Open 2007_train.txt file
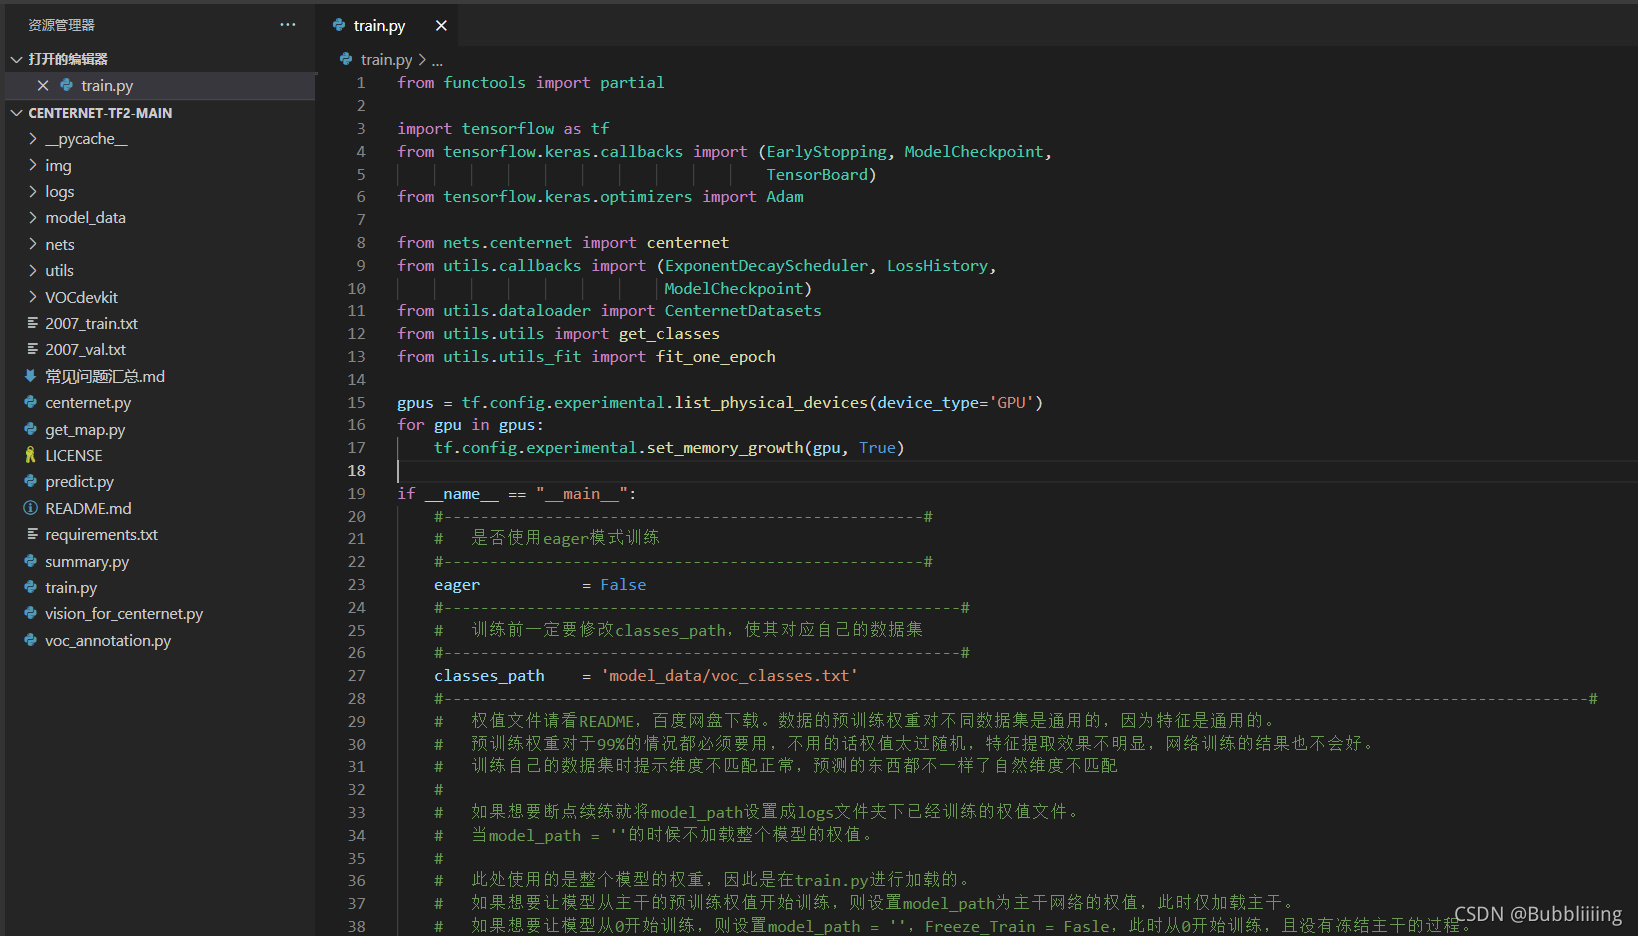Image resolution: width=1638 pixels, height=936 pixels. 91,324
